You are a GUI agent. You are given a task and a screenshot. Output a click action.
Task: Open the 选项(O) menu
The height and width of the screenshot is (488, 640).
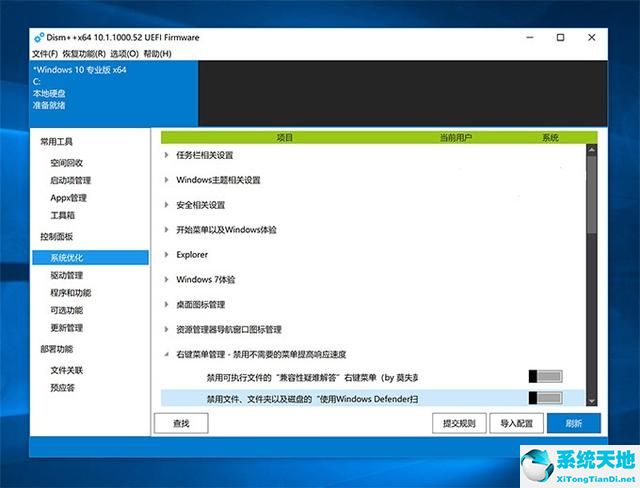point(124,54)
